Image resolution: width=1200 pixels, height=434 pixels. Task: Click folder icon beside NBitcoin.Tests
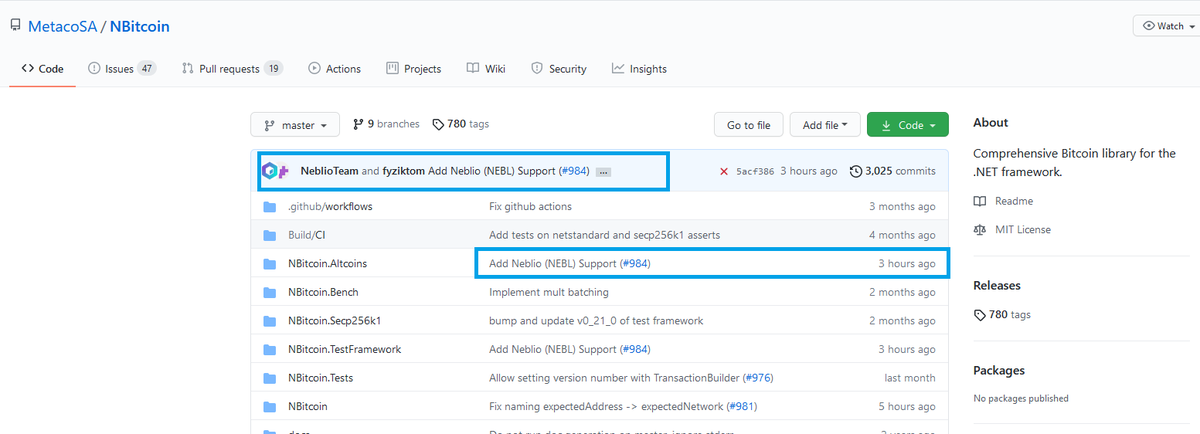(x=269, y=378)
